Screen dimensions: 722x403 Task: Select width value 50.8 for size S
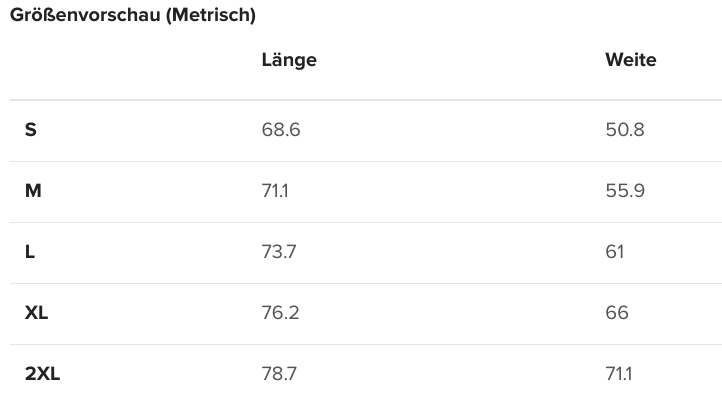tap(625, 129)
